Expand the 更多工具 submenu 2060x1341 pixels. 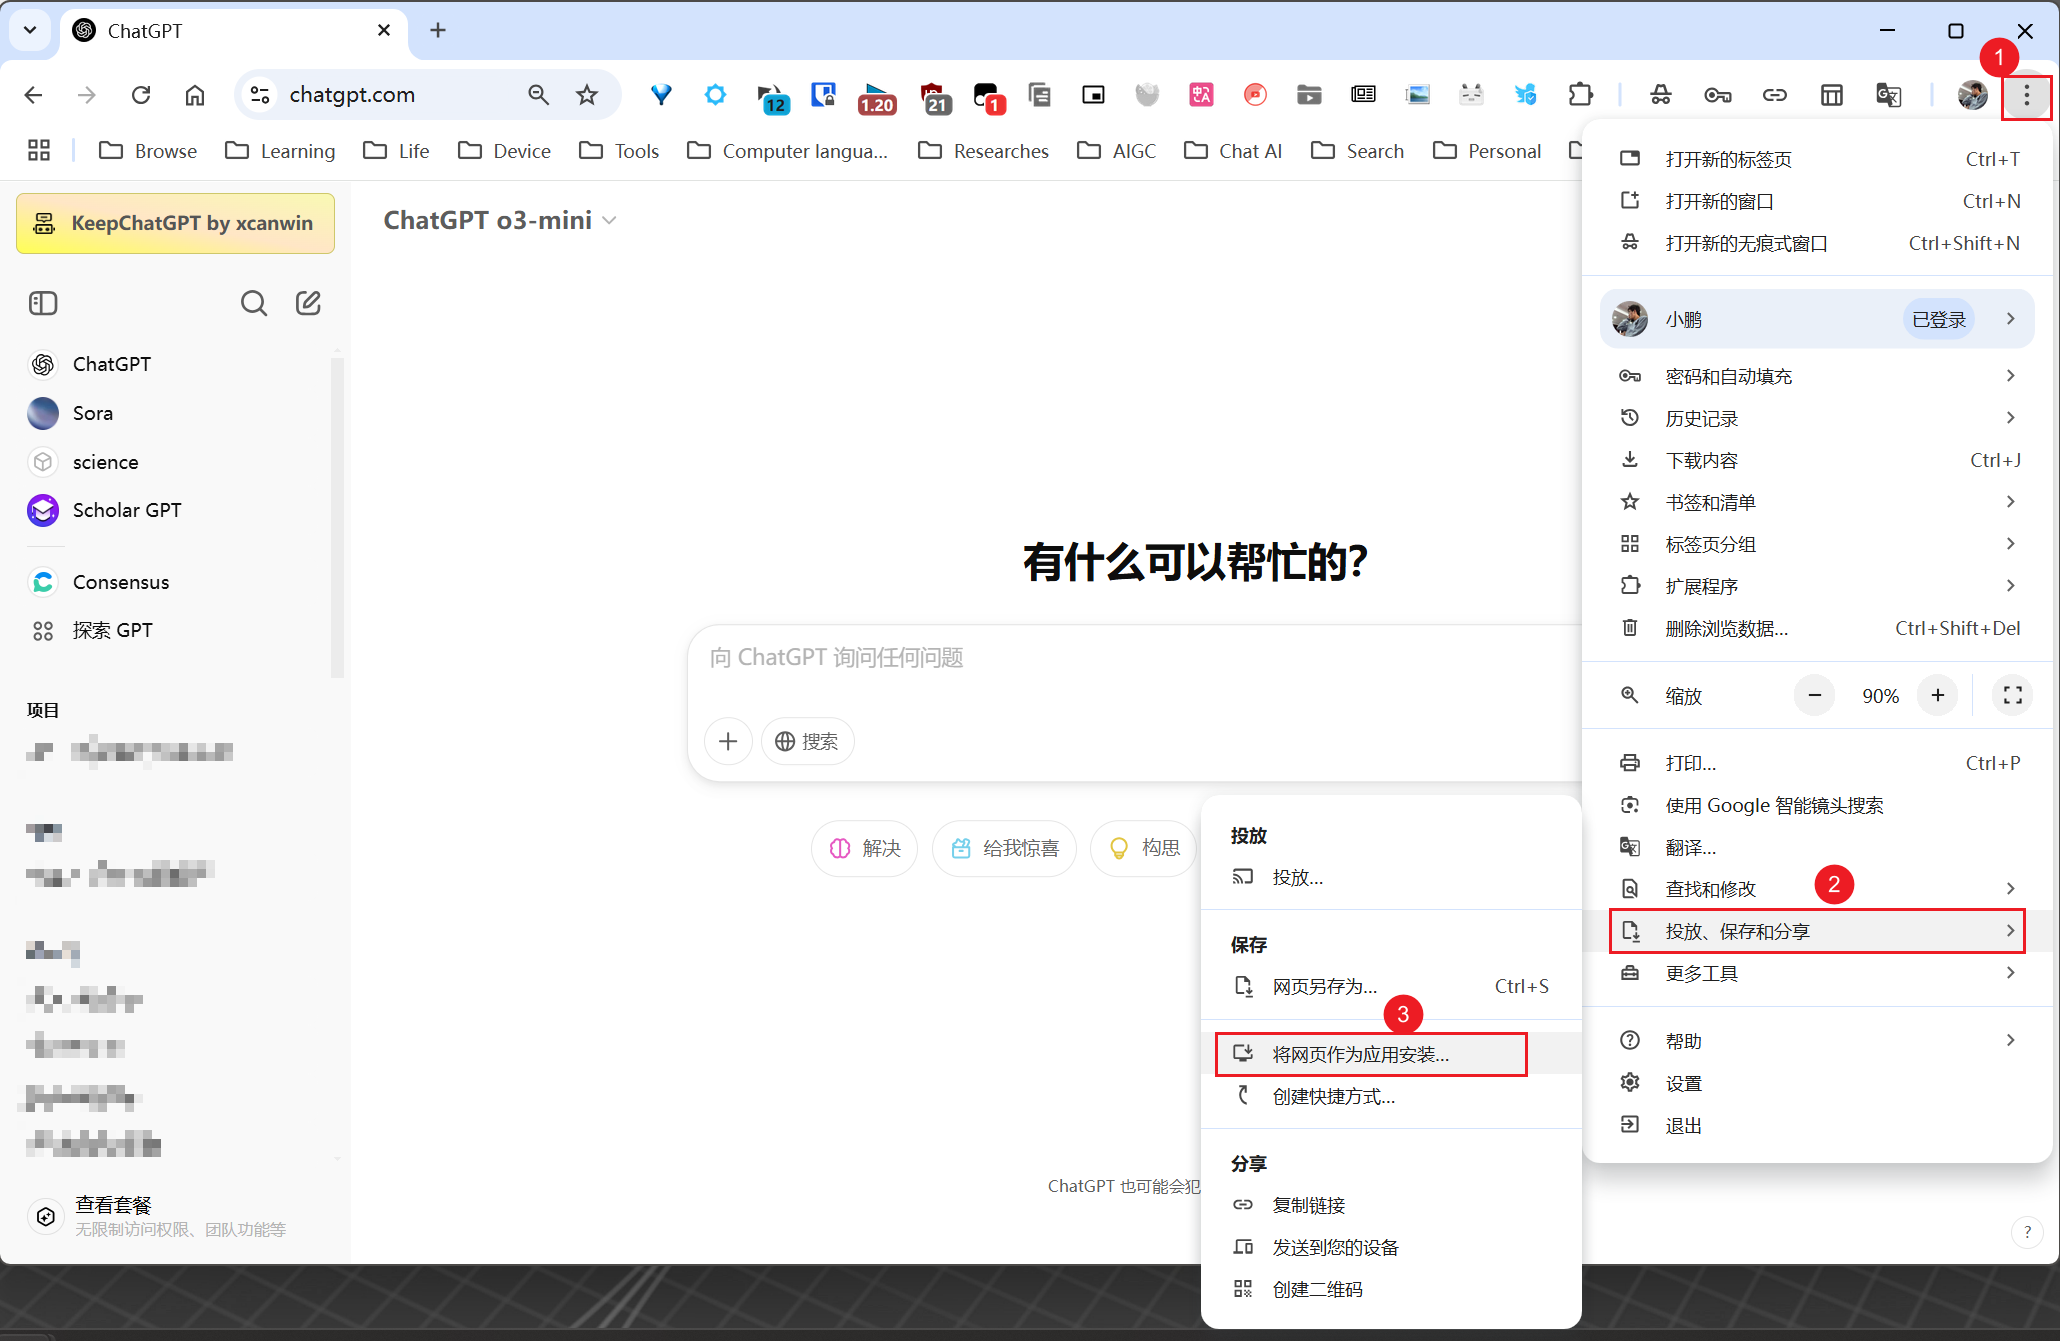pyautogui.click(x=1817, y=973)
